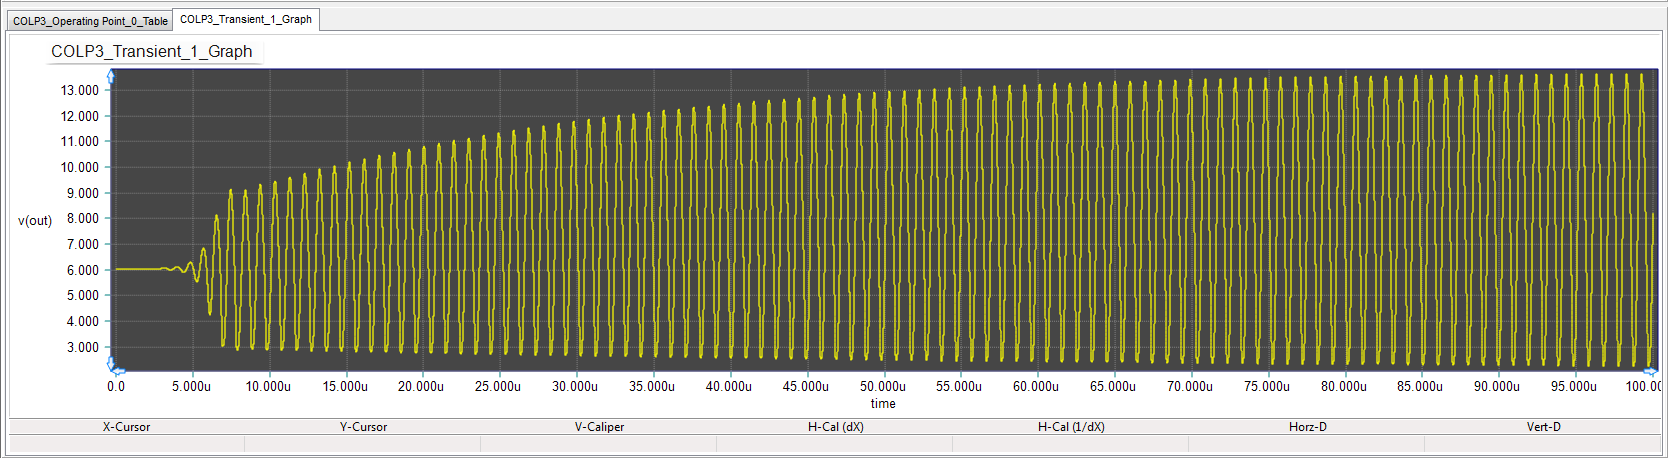1668x458 pixels.
Task: Click the Y-Cursor column header
Action: pyautogui.click(x=363, y=427)
